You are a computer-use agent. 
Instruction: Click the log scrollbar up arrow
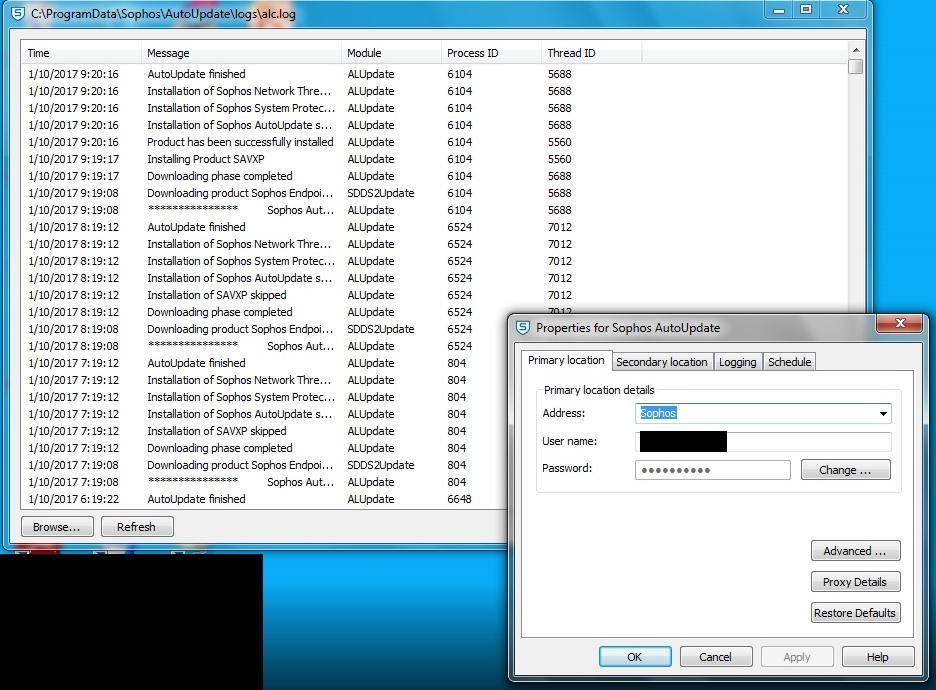(855, 51)
